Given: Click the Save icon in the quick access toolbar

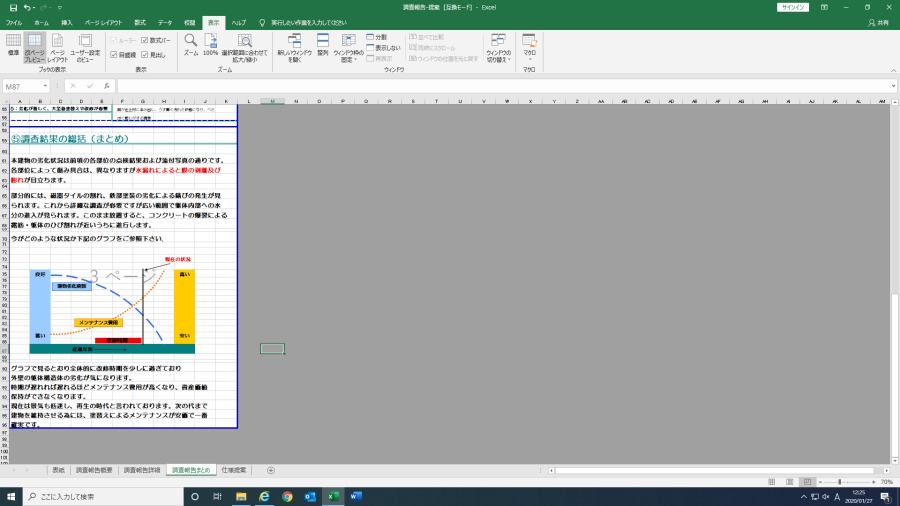Looking at the screenshot, I should [13, 7].
